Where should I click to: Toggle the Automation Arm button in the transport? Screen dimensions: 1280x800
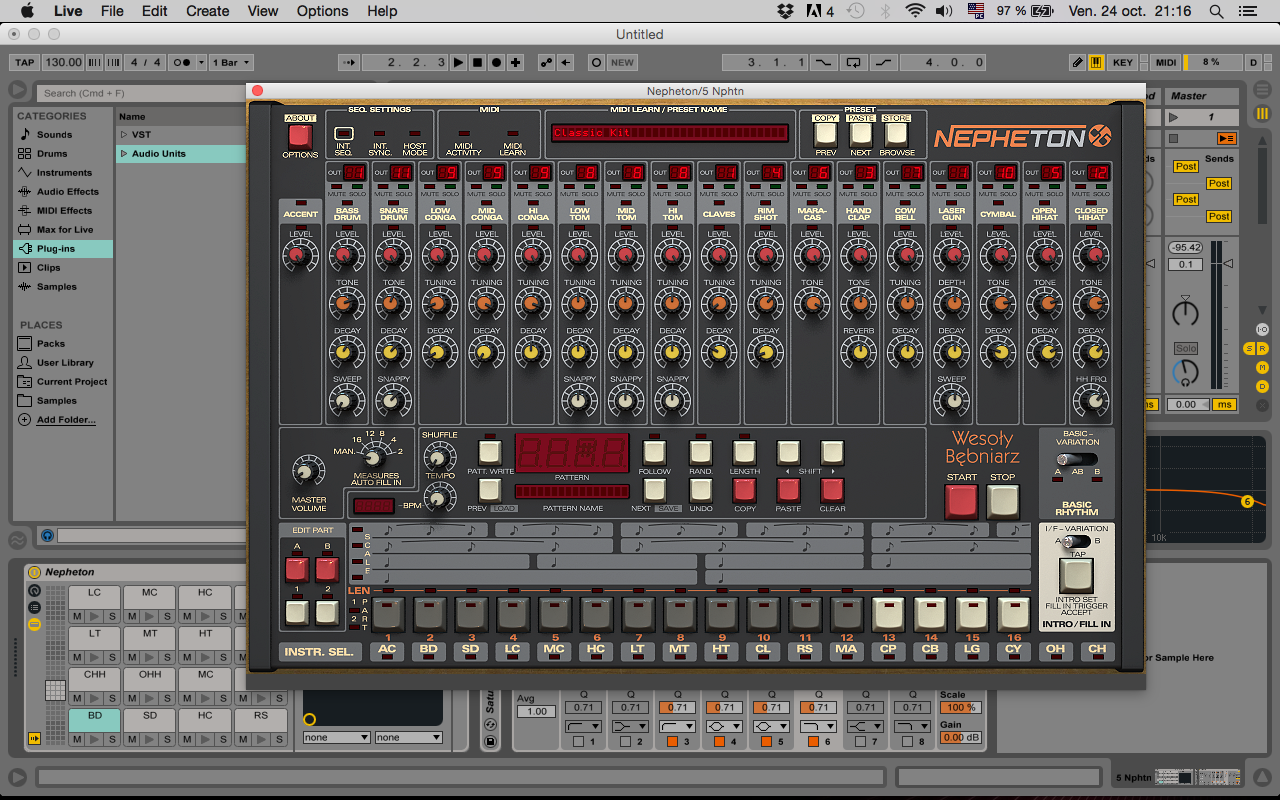tap(547, 62)
